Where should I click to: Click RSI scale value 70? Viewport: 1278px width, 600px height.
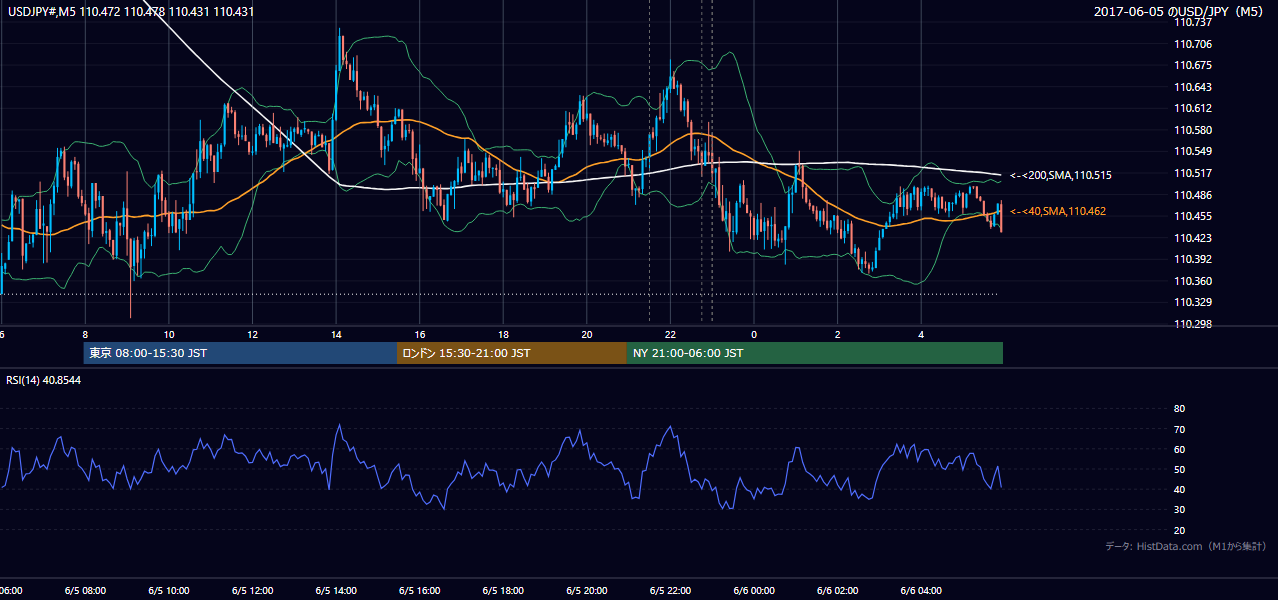tap(1179, 429)
